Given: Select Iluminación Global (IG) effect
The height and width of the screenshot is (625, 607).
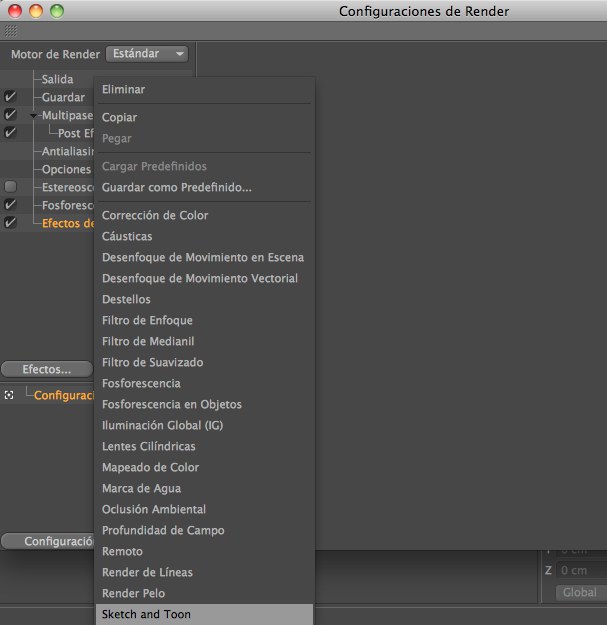Looking at the screenshot, I should pyautogui.click(x=162, y=425).
